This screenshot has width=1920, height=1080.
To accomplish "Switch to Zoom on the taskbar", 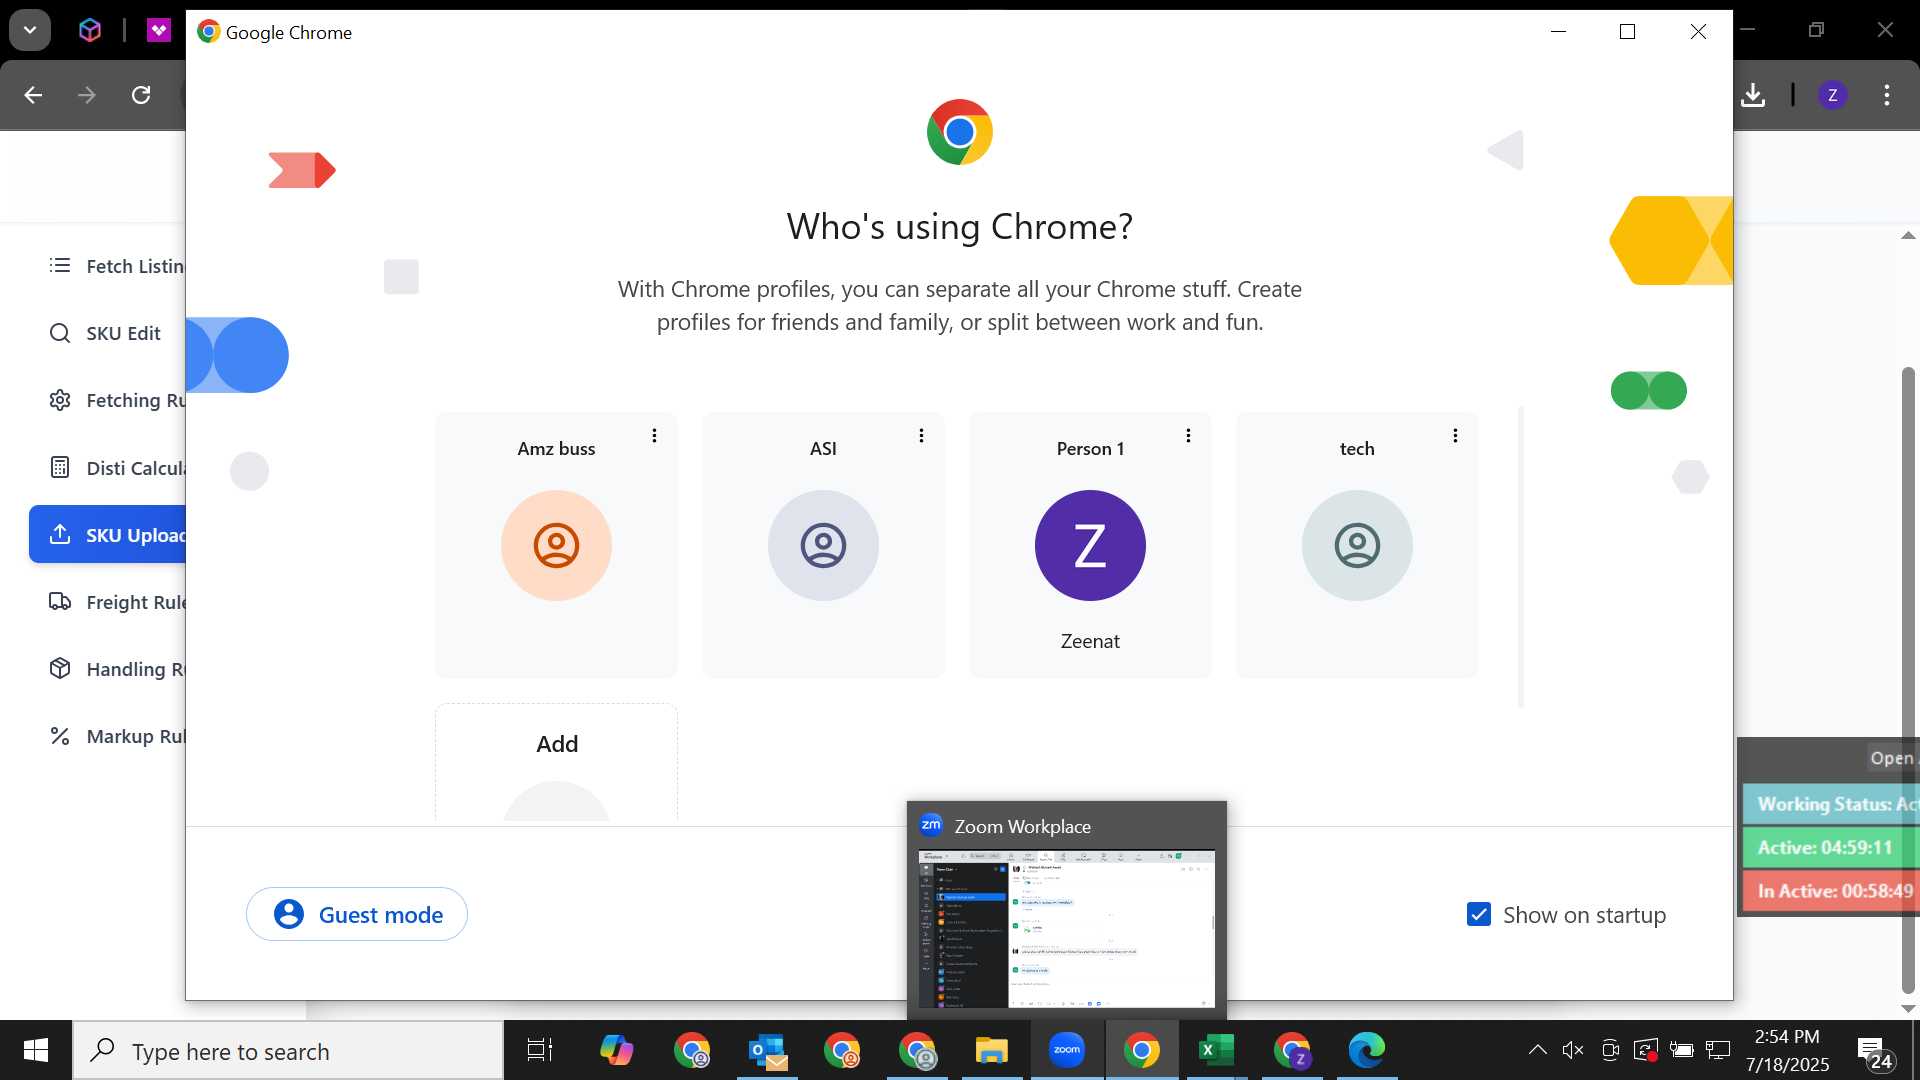I will coord(1067,1050).
